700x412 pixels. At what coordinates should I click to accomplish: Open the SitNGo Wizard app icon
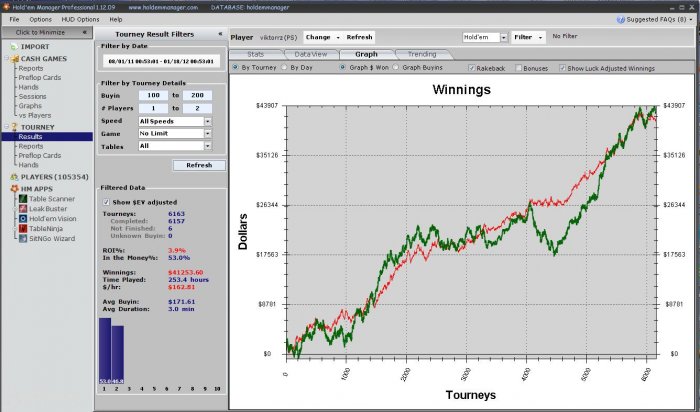point(23,238)
